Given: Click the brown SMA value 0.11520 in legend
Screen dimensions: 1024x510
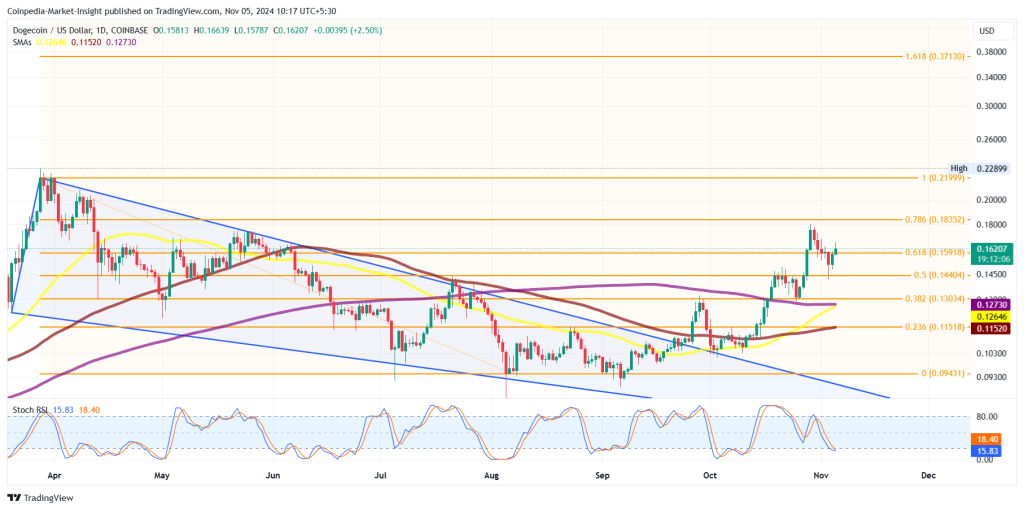Looking at the screenshot, I should [x=85, y=42].
